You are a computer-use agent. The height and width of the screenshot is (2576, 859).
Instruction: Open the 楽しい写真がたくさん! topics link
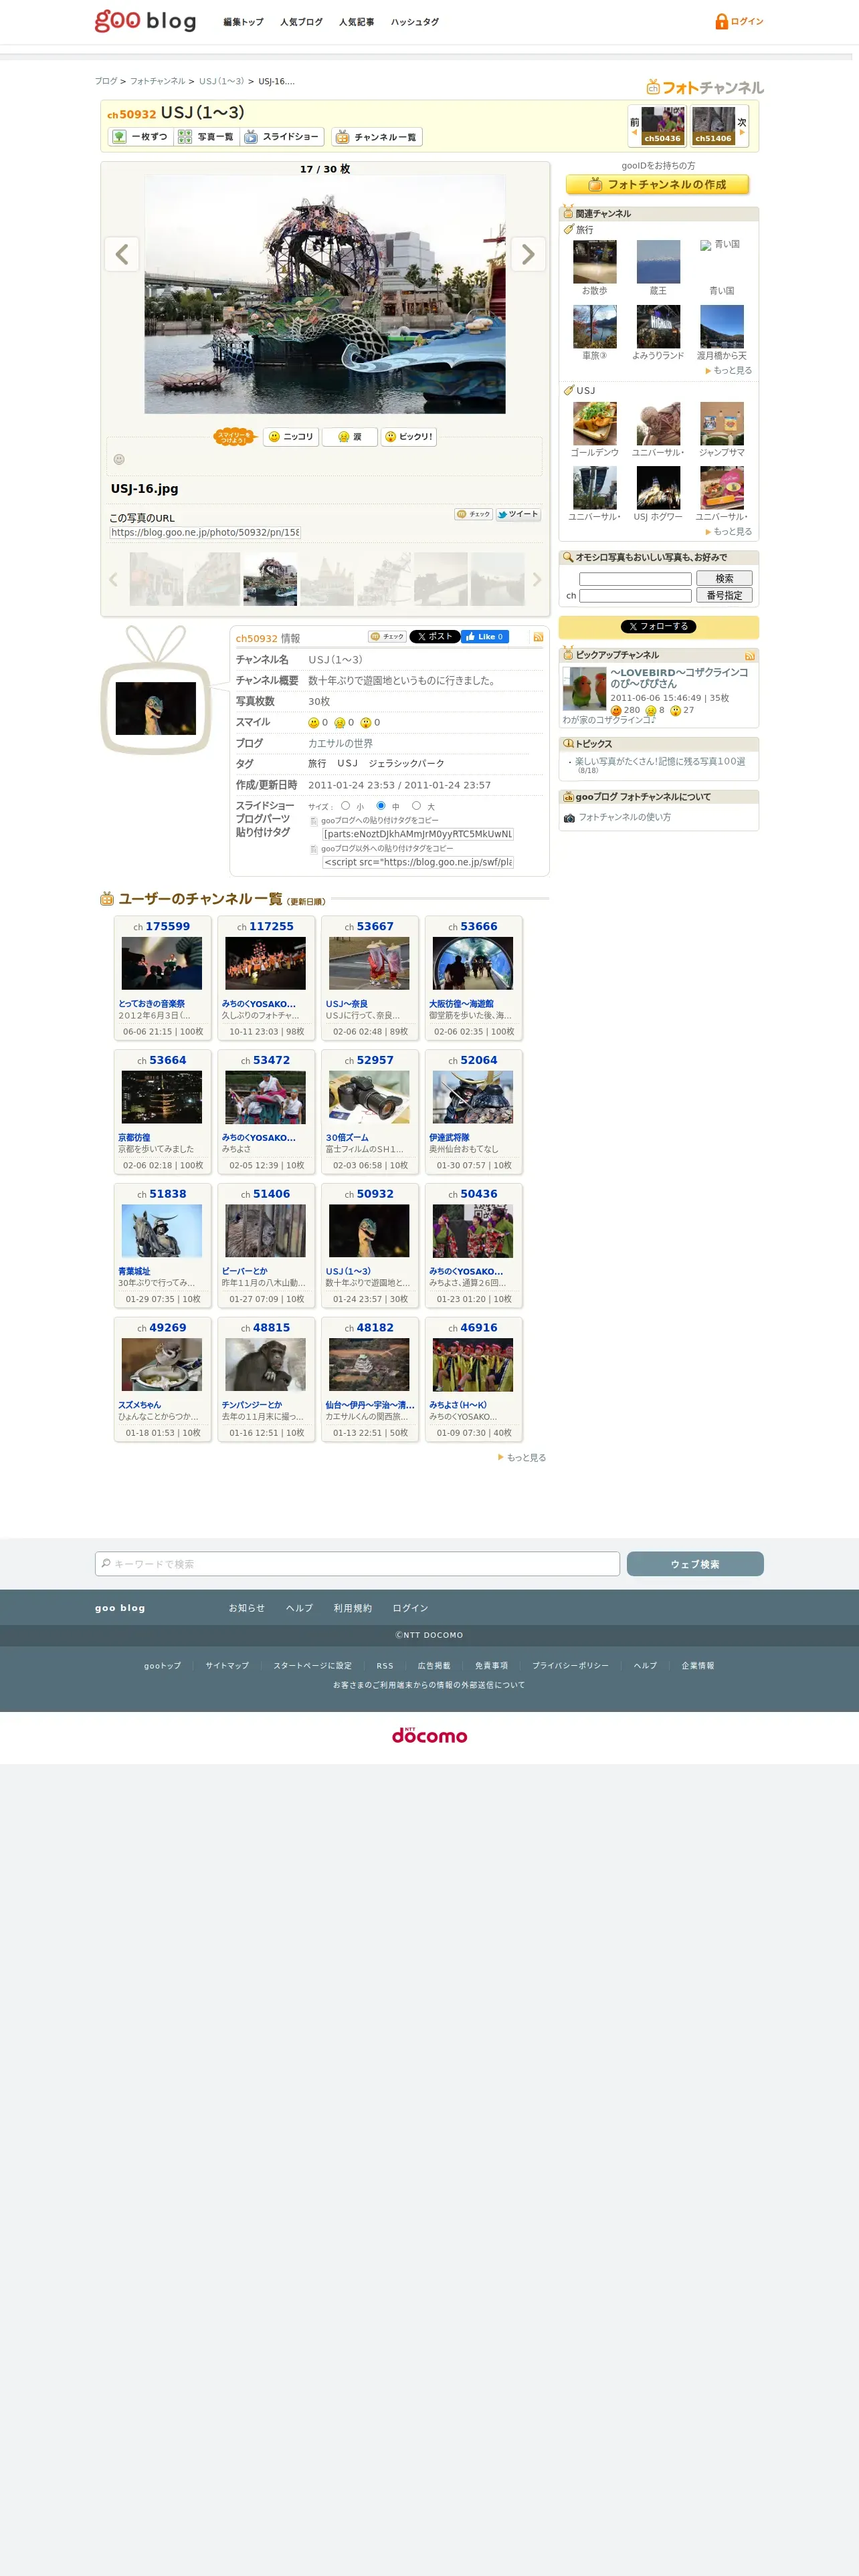point(660,762)
